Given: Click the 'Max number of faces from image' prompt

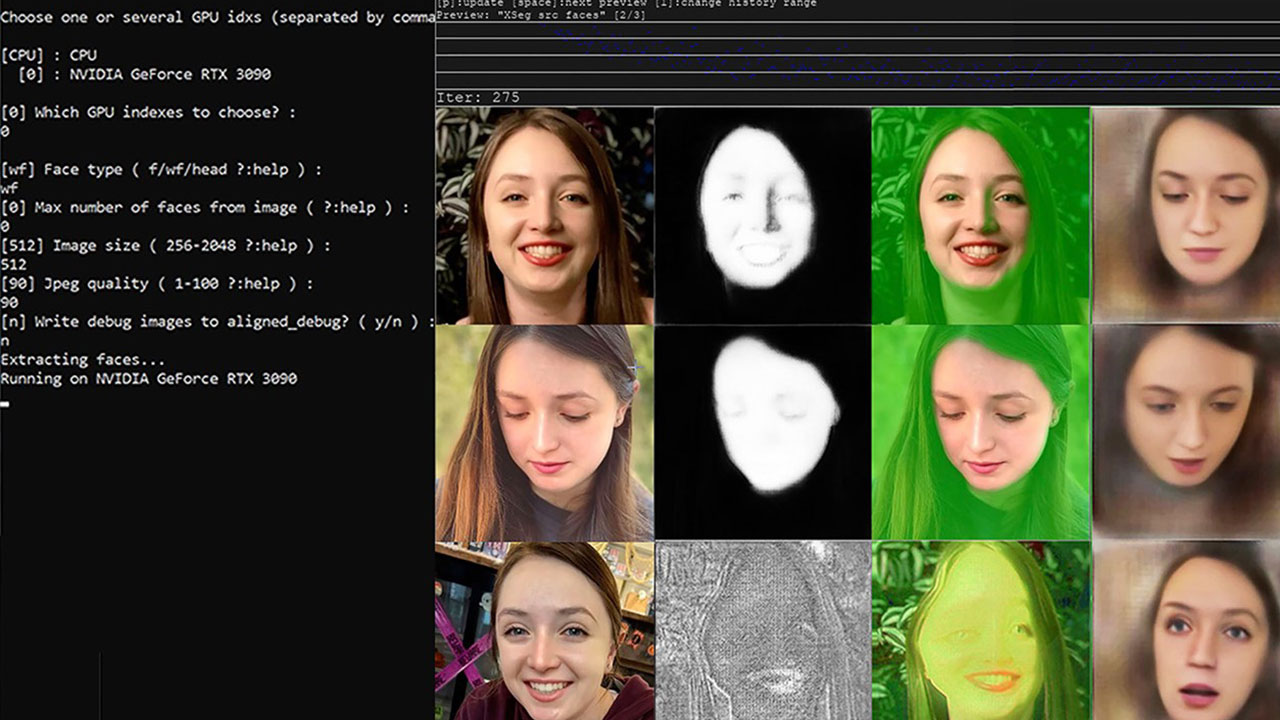Looking at the screenshot, I should pyautogui.click(x=205, y=207).
